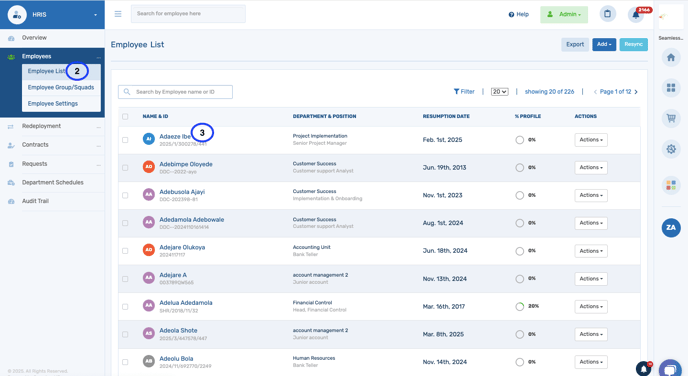Open Department Schedules in sidebar
688x376 pixels.
(52, 183)
